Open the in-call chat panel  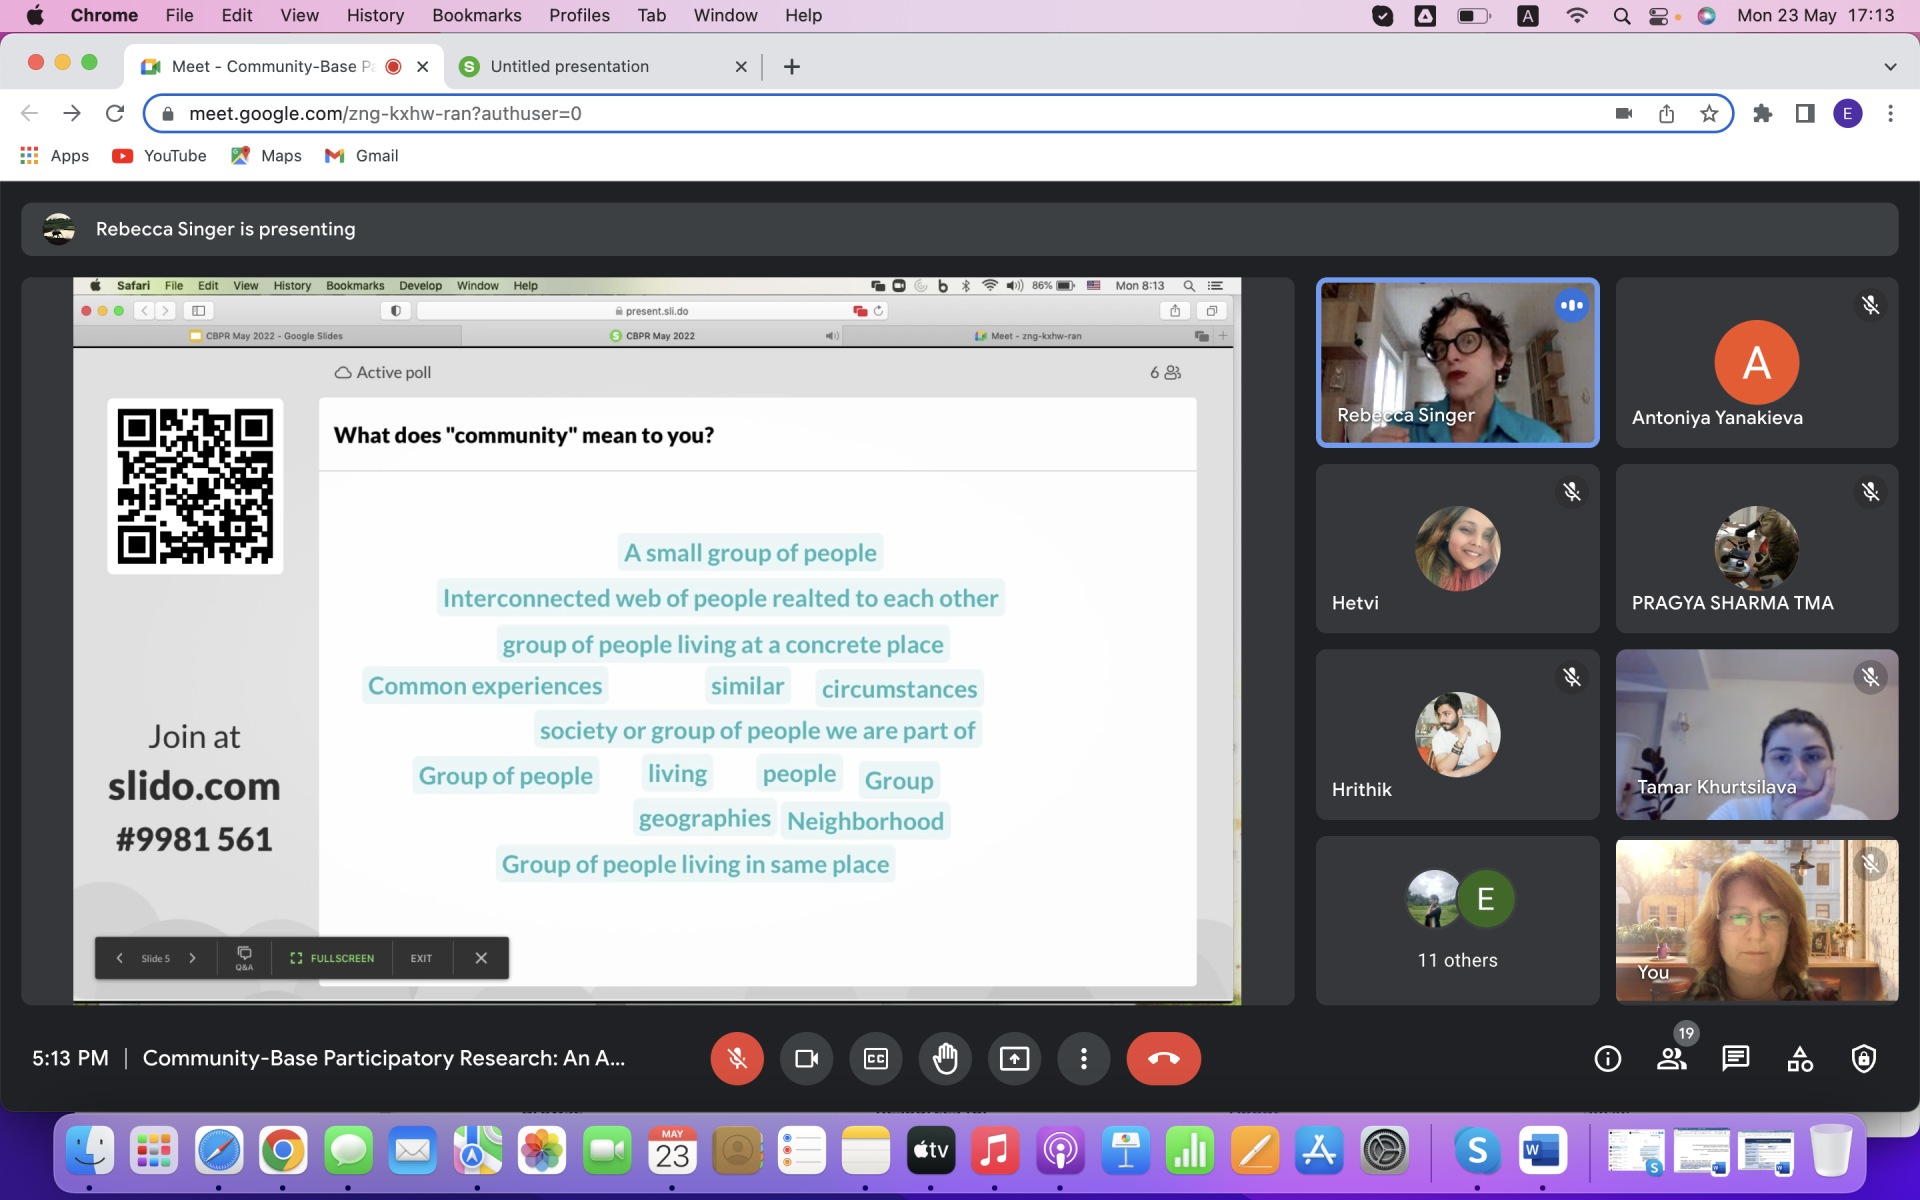click(1735, 1058)
